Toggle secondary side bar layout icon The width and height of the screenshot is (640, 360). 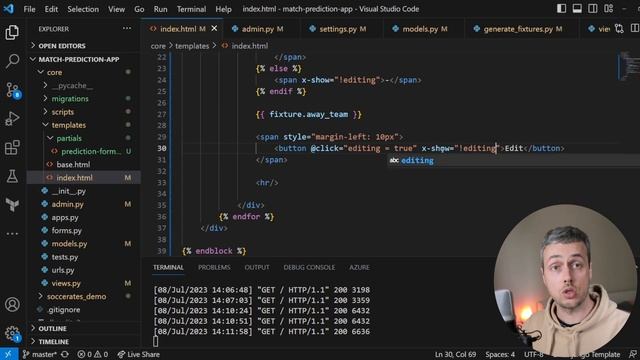tap(593, 9)
